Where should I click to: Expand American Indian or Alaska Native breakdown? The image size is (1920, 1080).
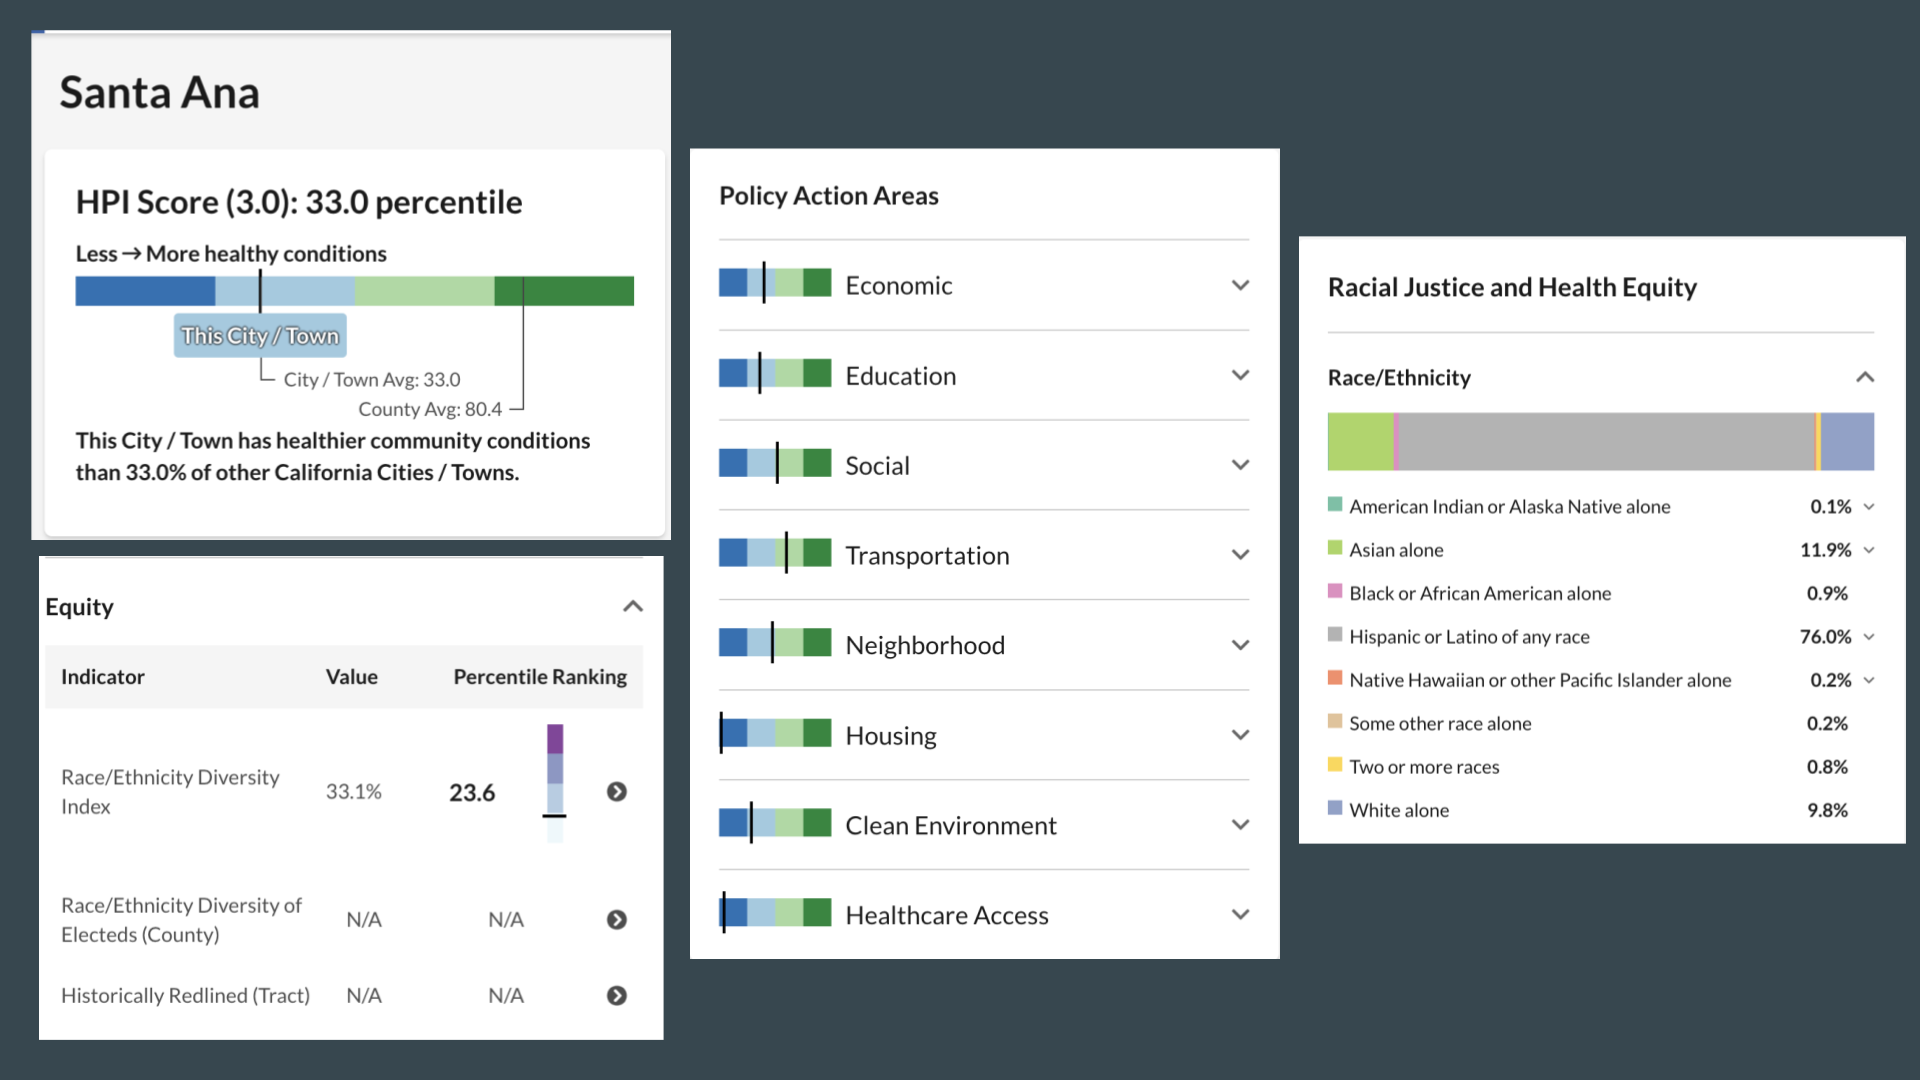point(1869,507)
